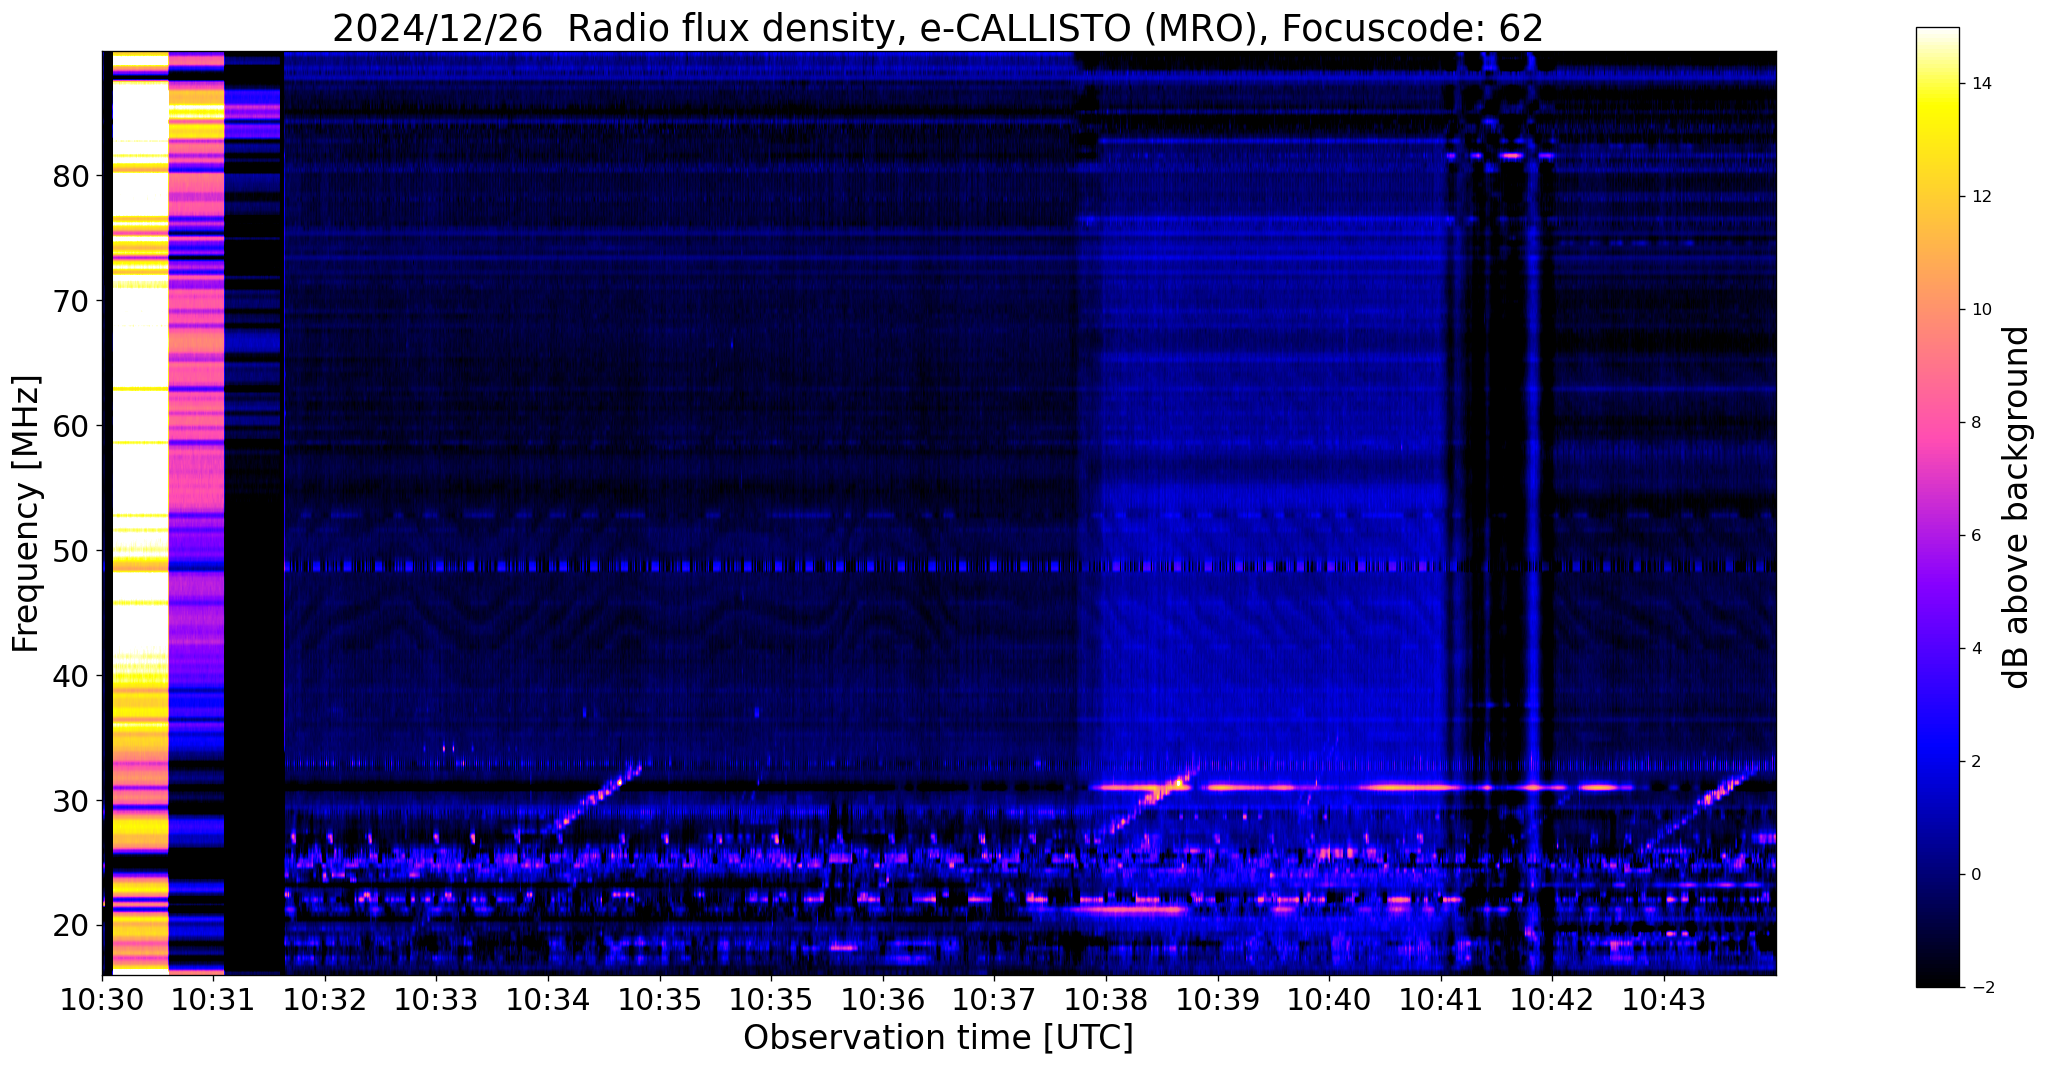The height and width of the screenshot is (1067, 2047).
Task: Click the "dB above background" colorbar label
Action: [2017, 507]
